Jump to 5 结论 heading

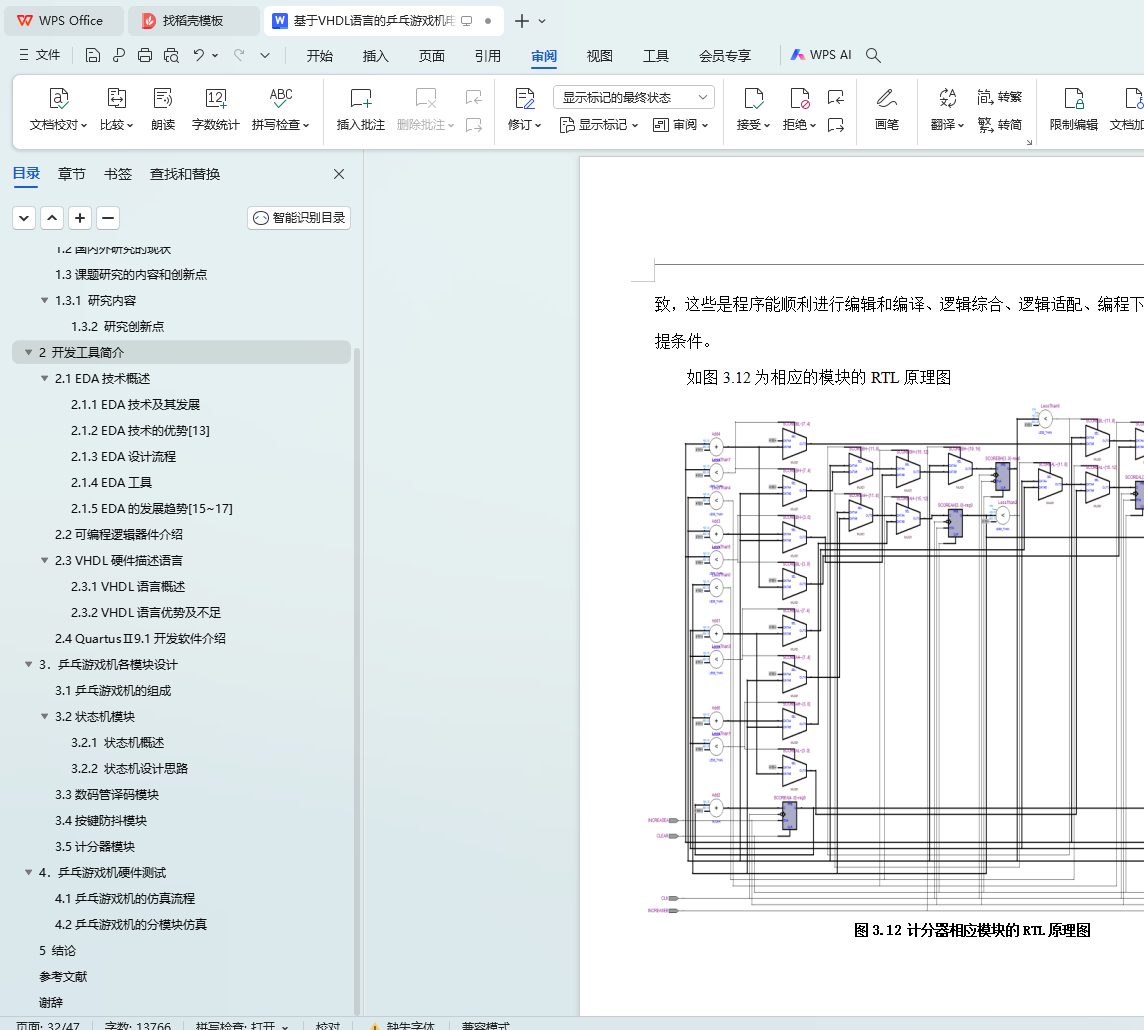point(57,950)
